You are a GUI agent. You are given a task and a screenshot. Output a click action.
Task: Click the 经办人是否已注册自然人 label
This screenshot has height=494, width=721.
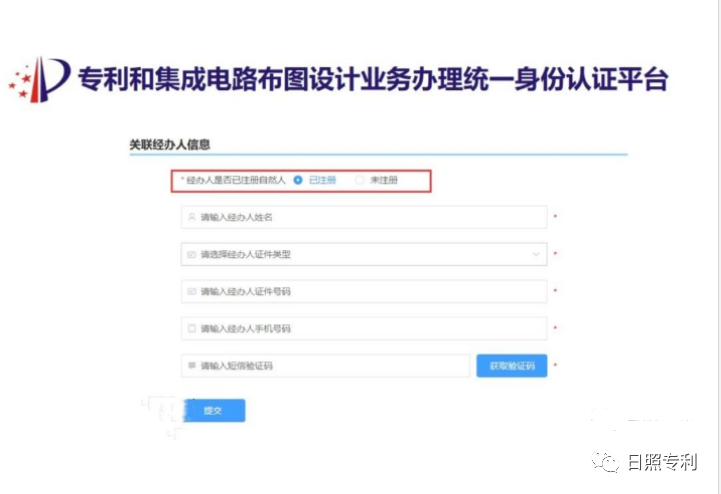[x=235, y=180]
